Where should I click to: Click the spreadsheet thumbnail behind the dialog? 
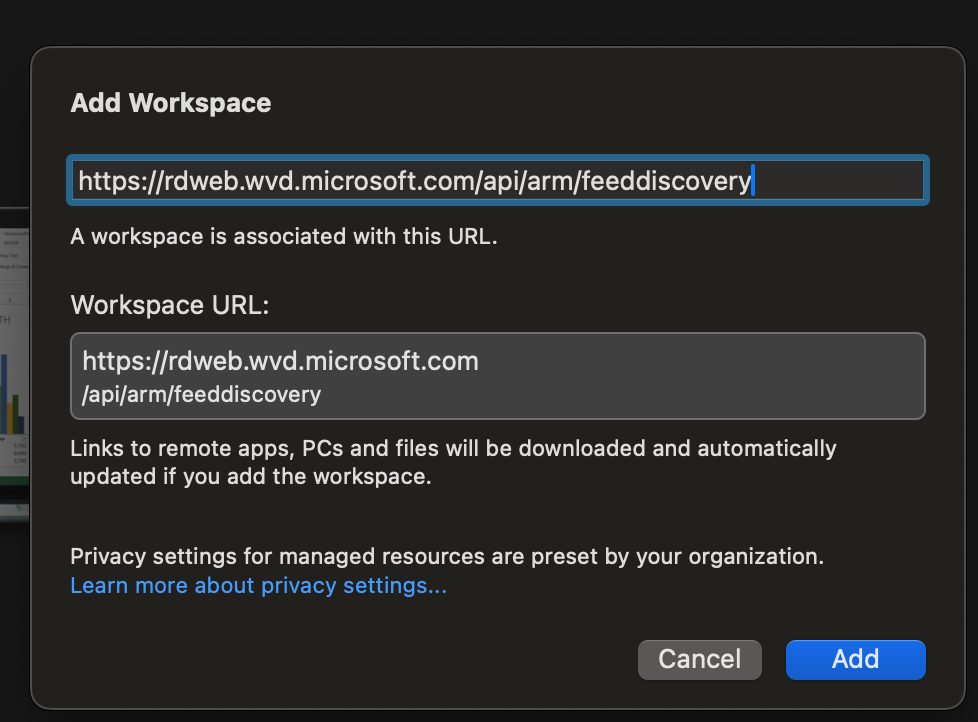14,365
